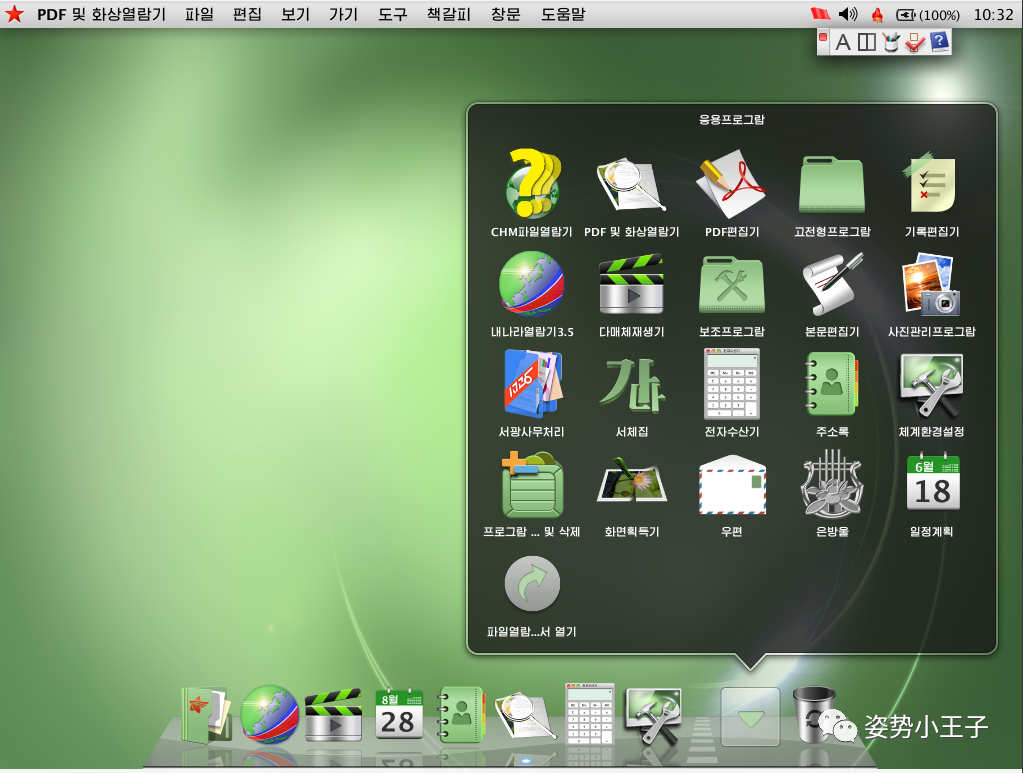Open the 도구 menu
The image size is (1023, 773).
393,14
